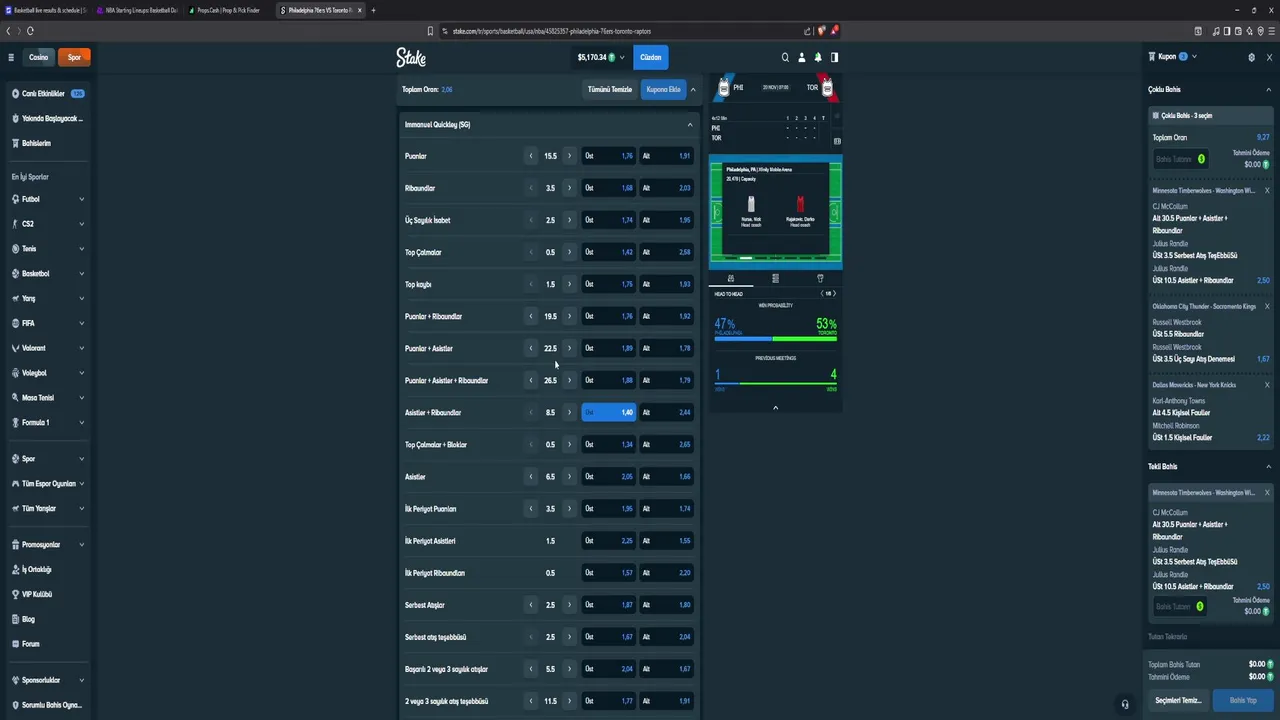Click Kupona Ekle button
This screenshot has height=720, width=1280.
click(663, 89)
